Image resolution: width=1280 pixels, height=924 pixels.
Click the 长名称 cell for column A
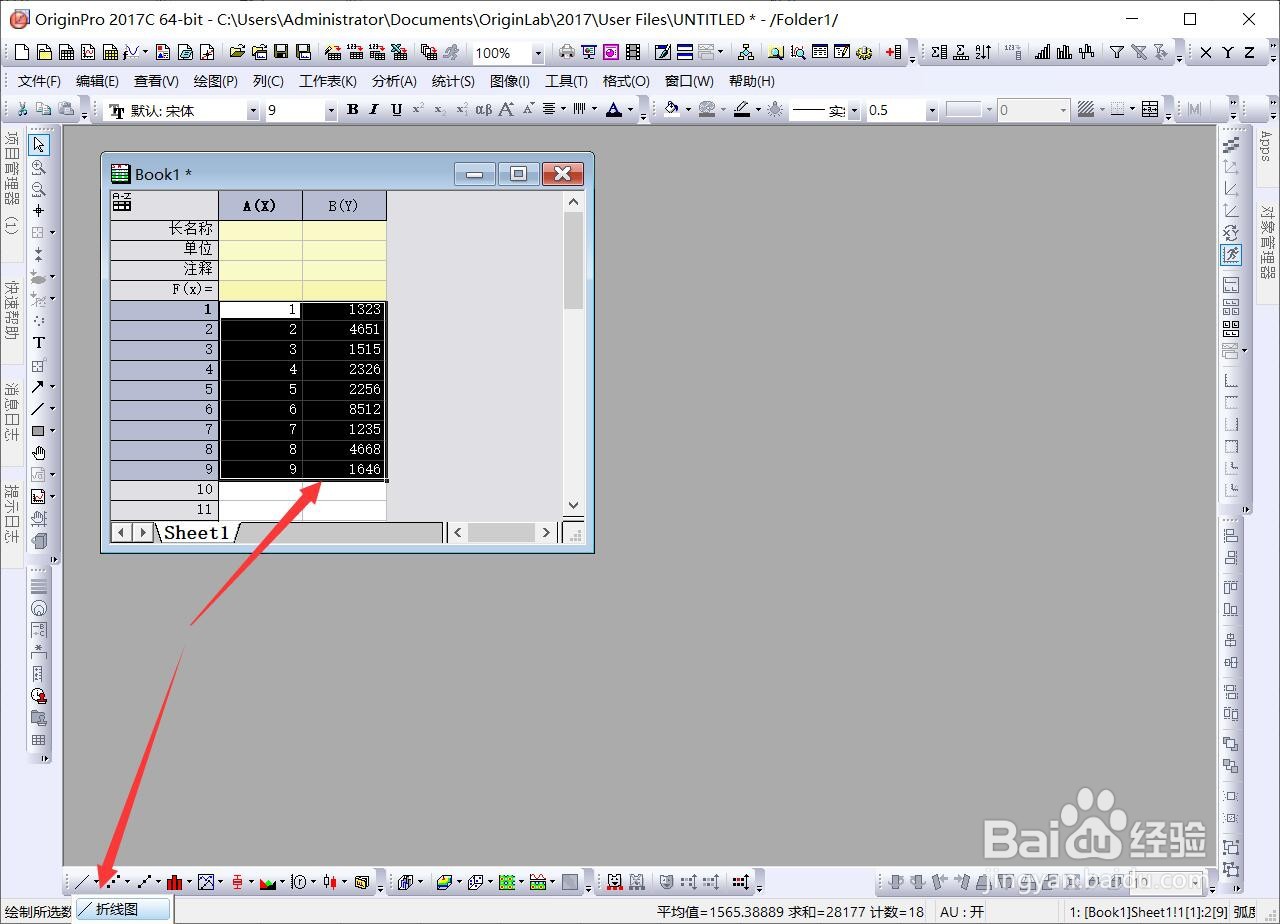[260, 230]
